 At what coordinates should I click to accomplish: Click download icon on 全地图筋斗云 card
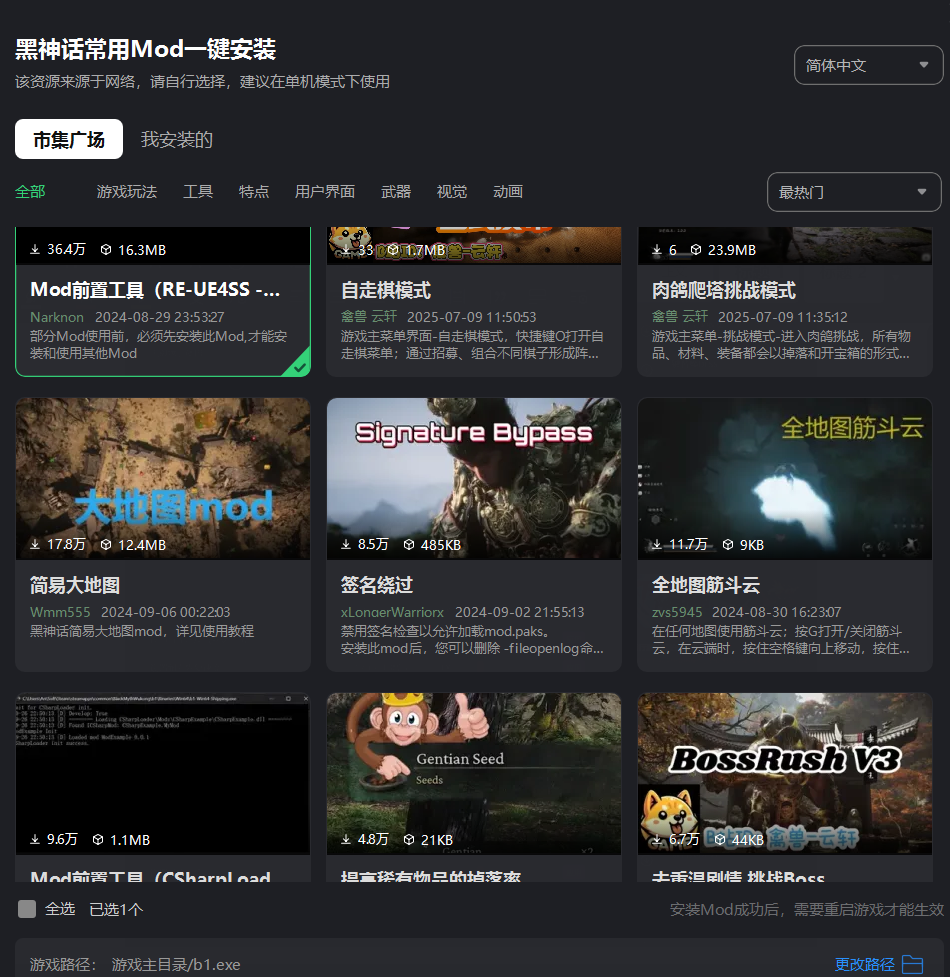pyautogui.click(x=657, y=545)
